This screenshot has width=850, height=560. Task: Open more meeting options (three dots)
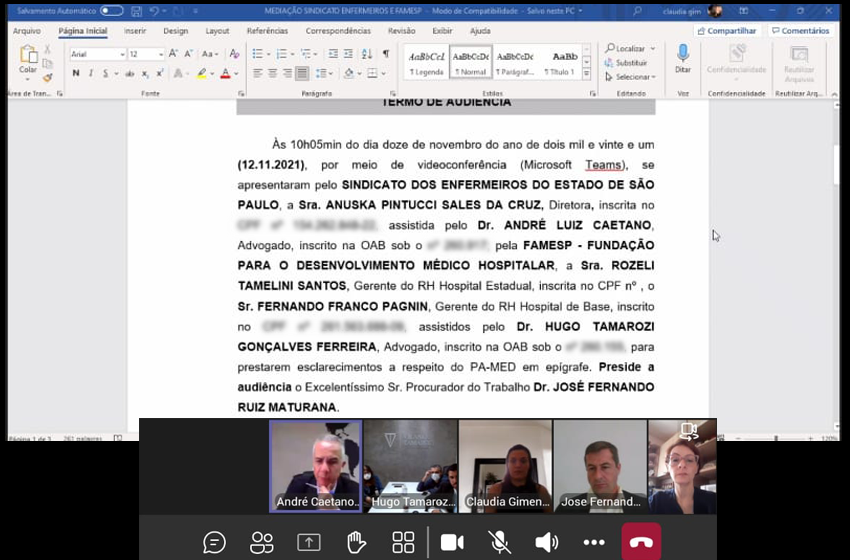coord(594,542)
